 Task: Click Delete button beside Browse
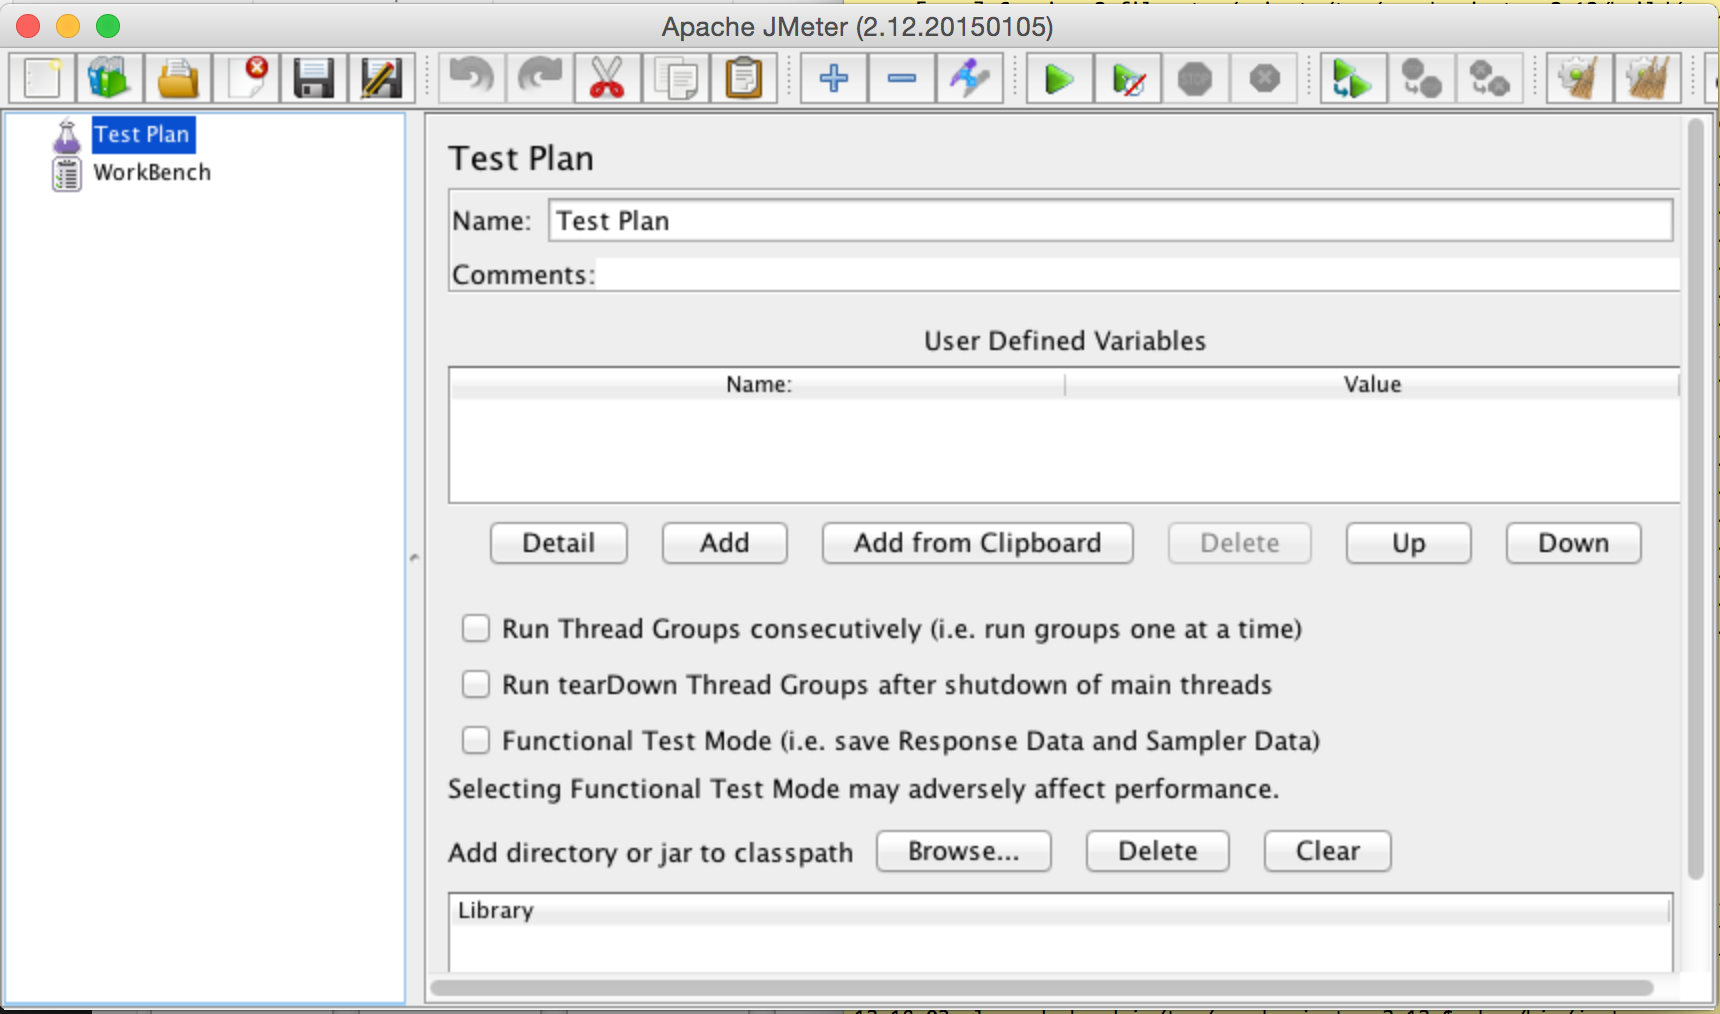coord(1158,851)
